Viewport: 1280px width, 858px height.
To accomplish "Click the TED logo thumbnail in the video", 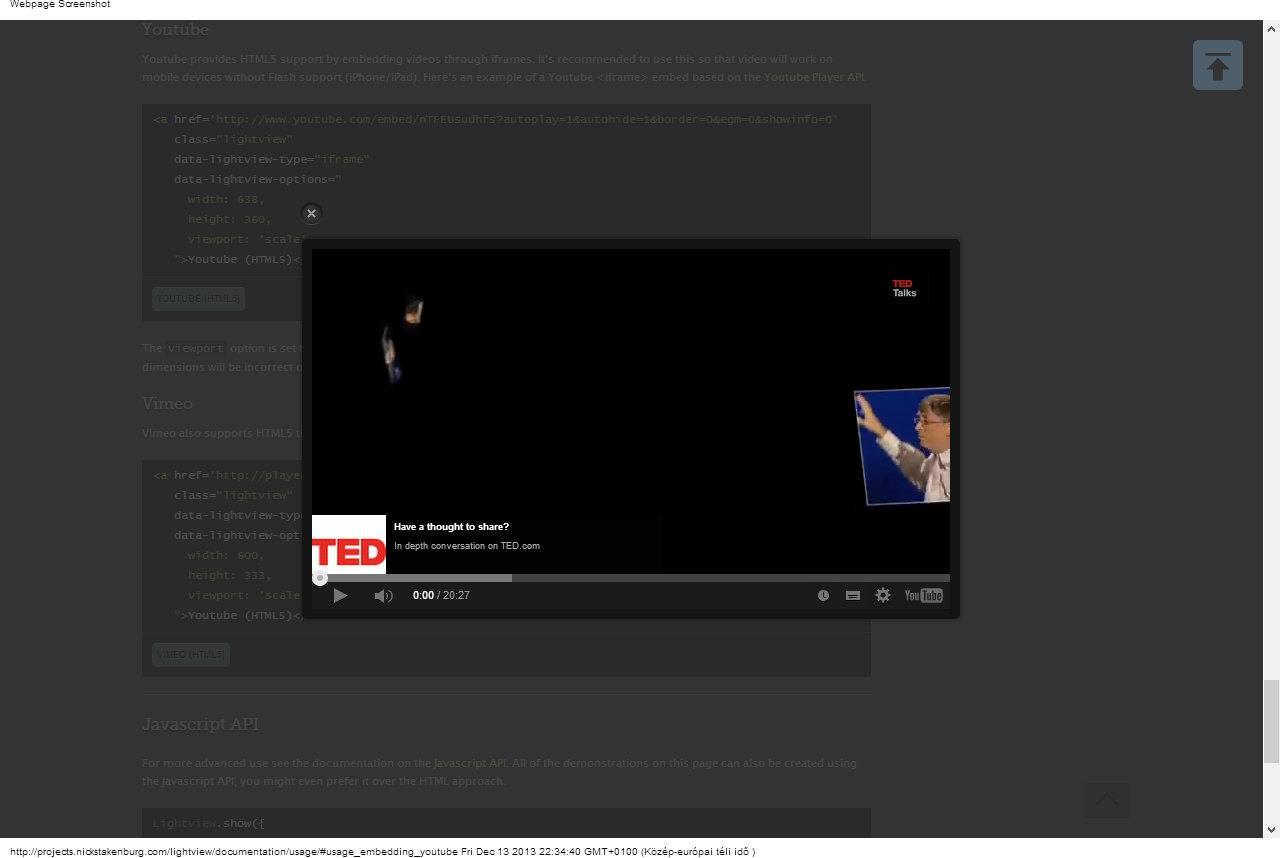I will tap(349, 544).
